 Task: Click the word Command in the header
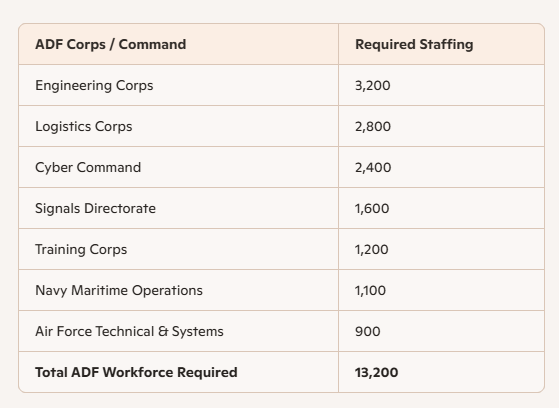[x=152, y=45]
